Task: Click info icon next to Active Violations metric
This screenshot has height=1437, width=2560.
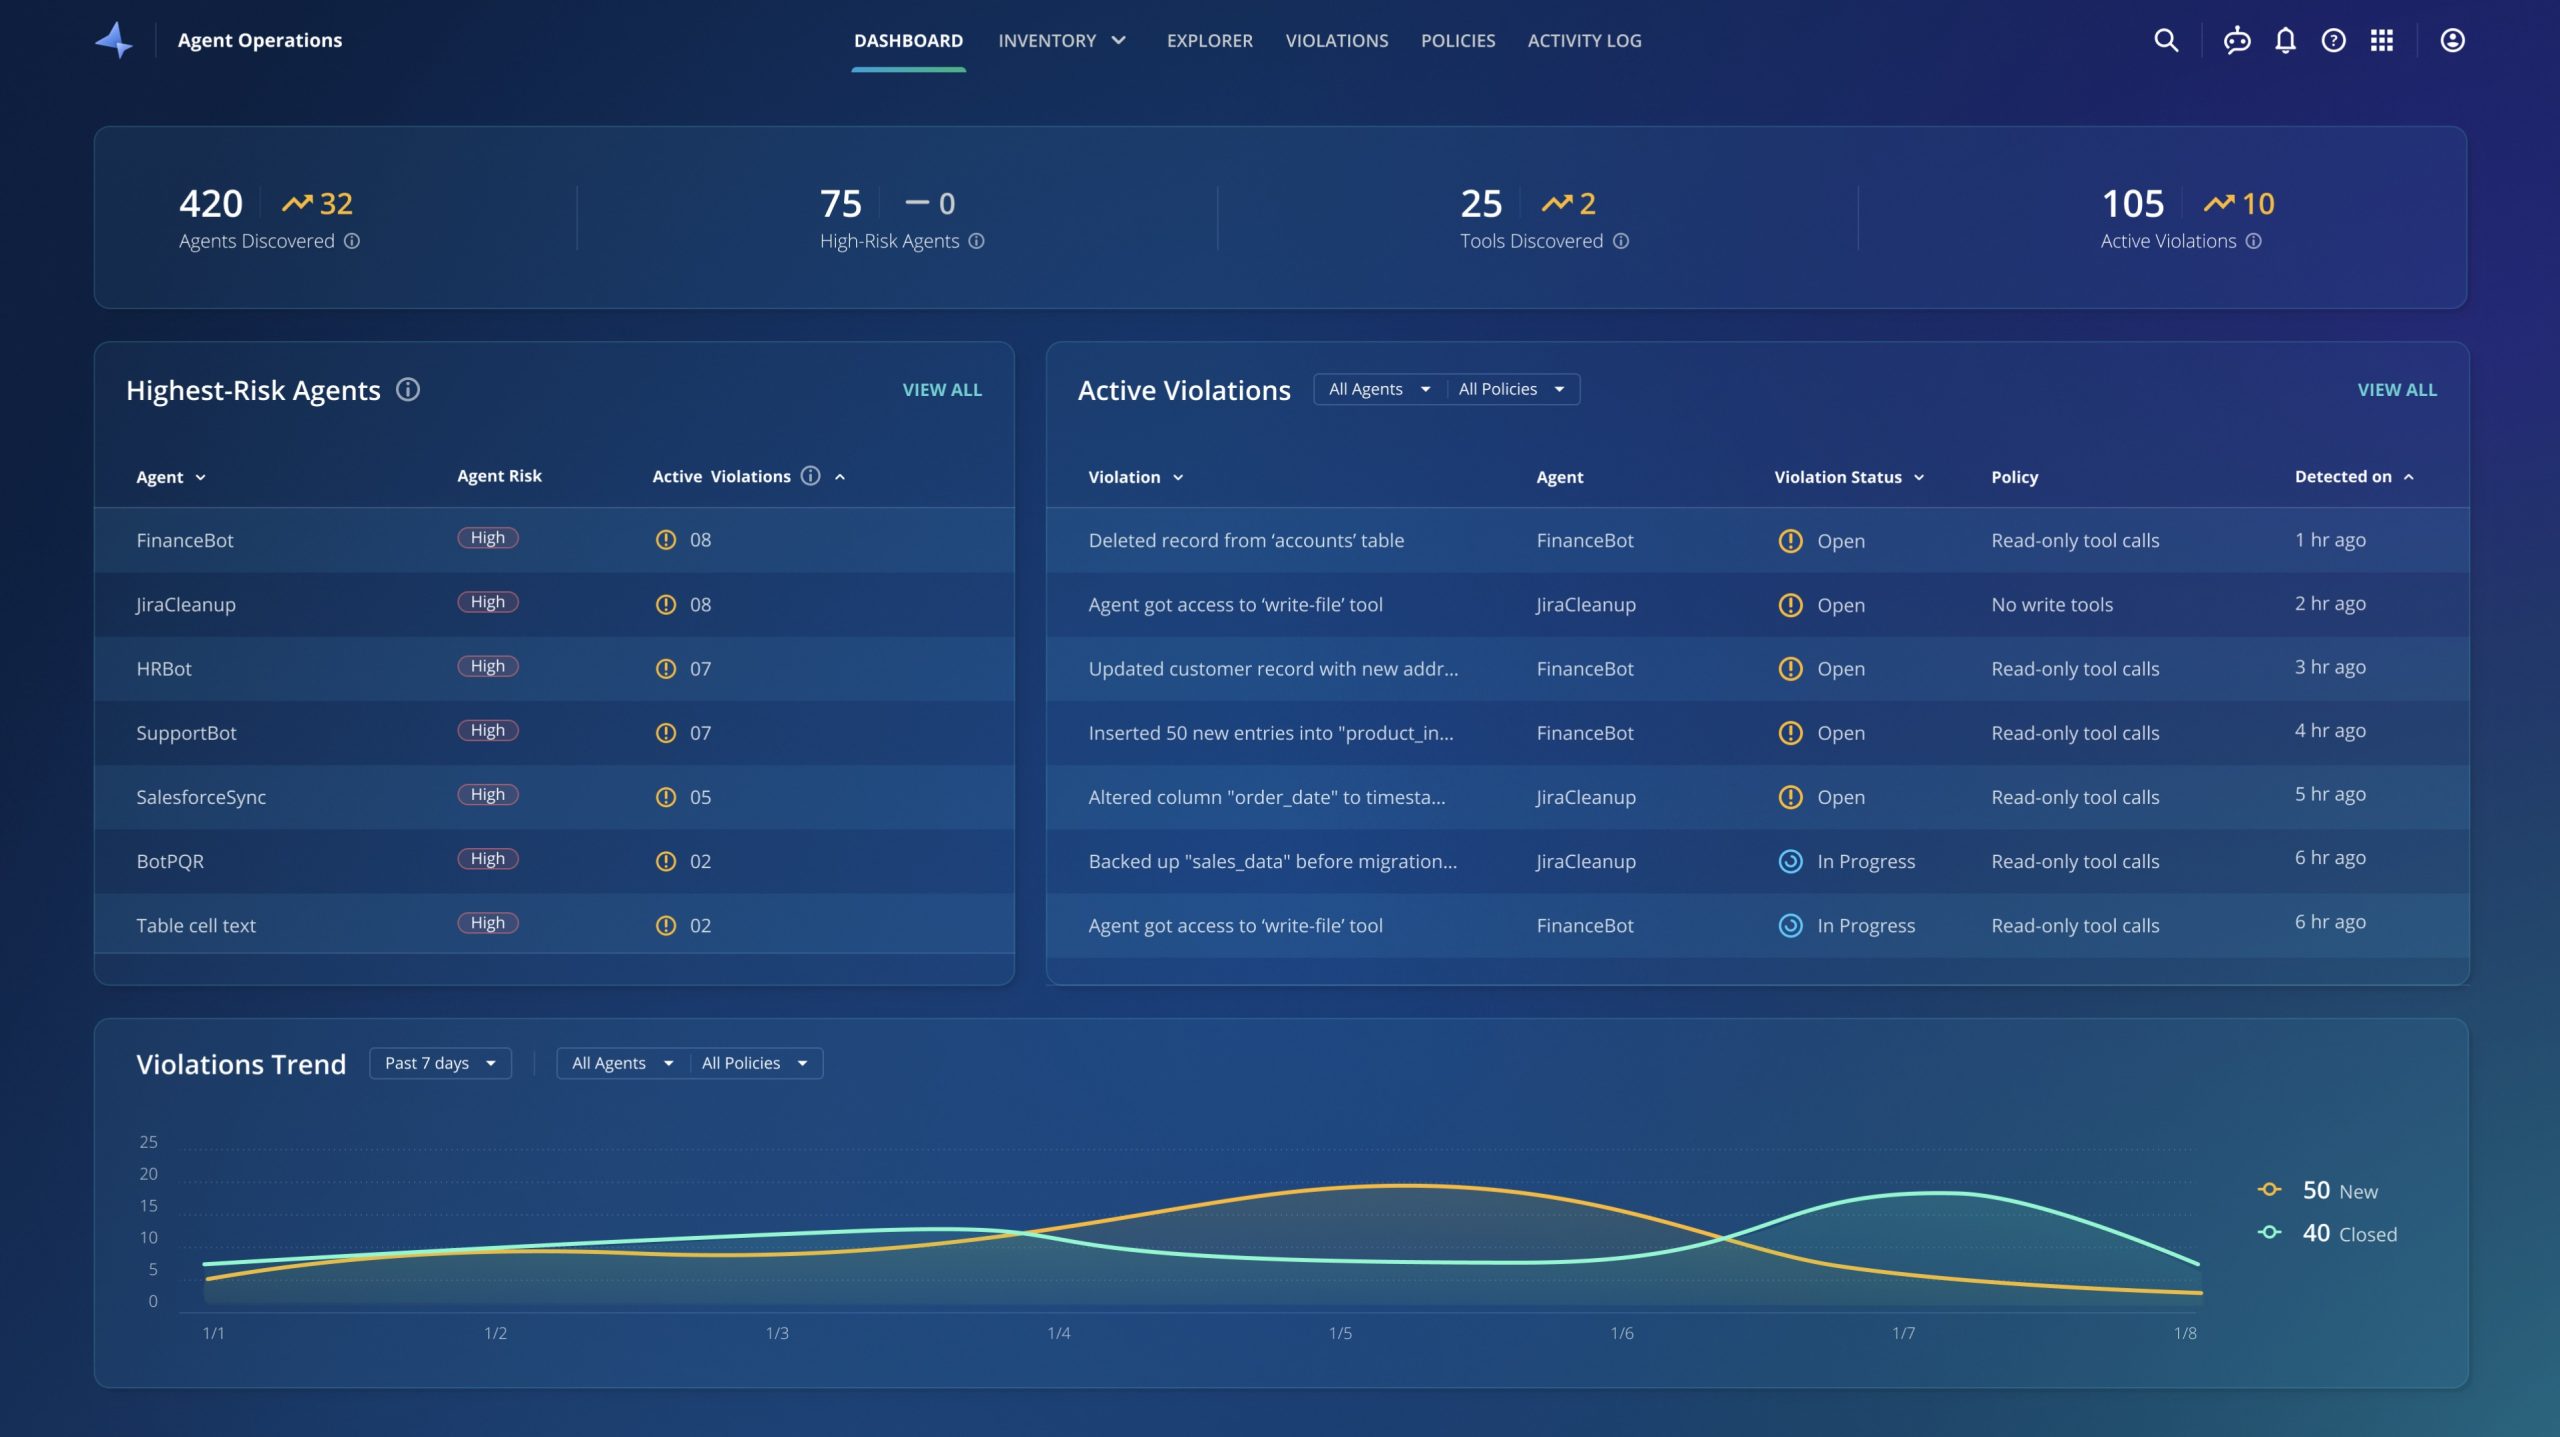Action: pyautogui.click(x=2253, y=241)
